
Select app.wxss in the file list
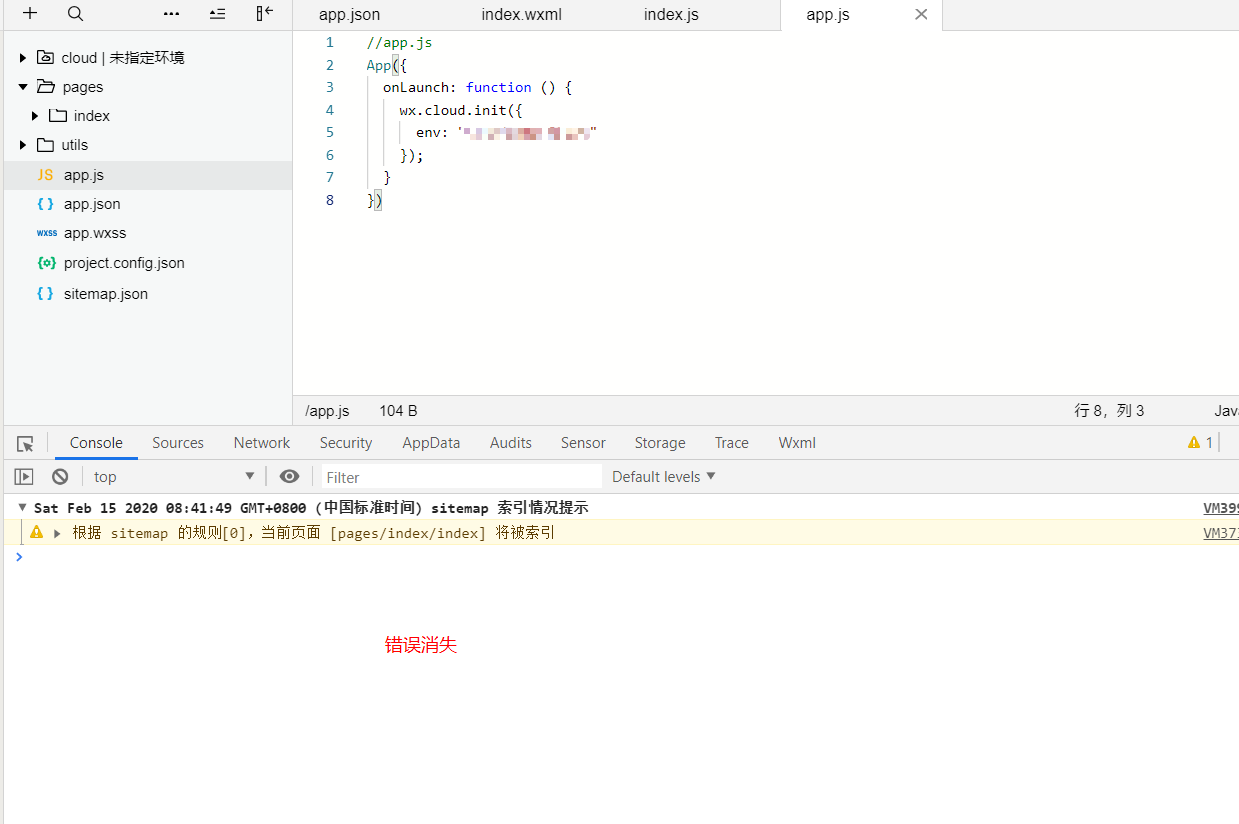90,232
